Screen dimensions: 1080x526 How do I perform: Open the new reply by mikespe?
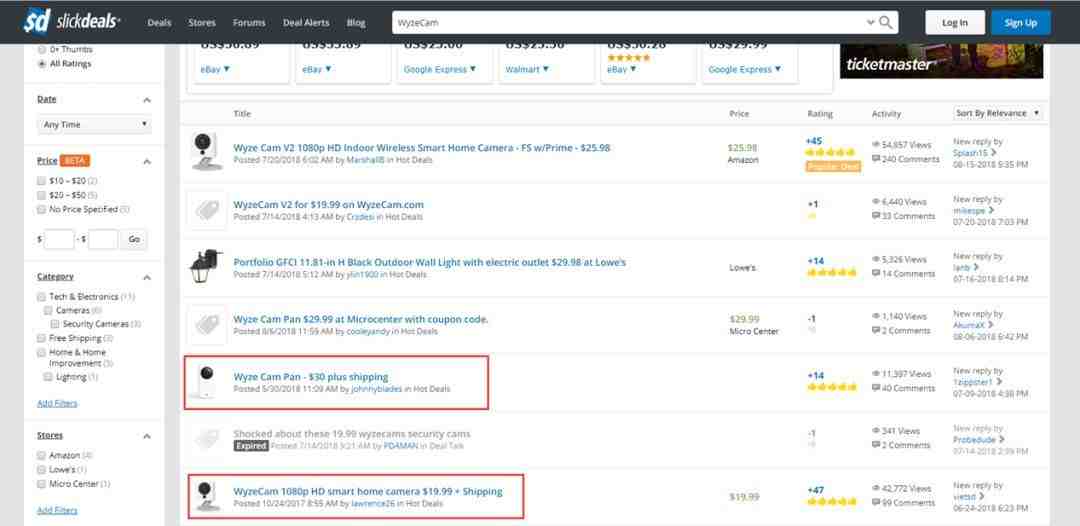click(974, 210)
